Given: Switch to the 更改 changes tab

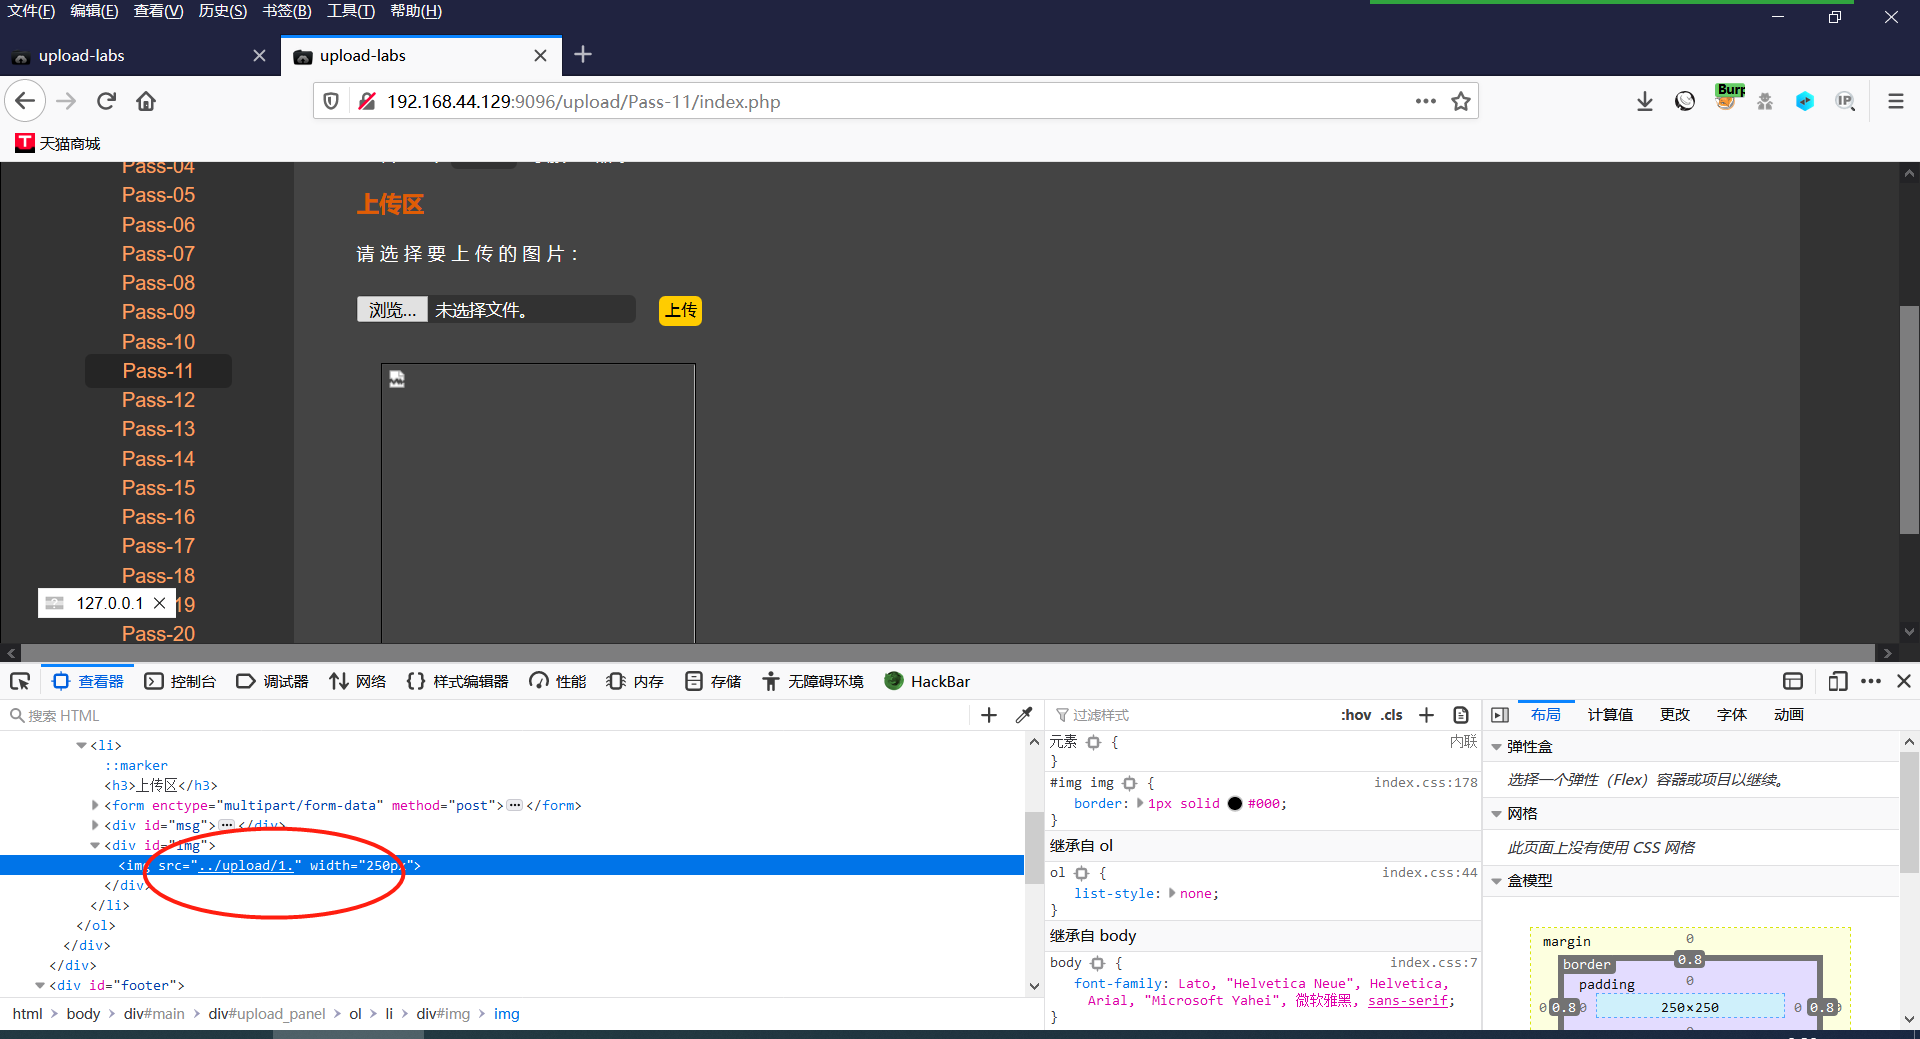Looking at the screenshot, I should [x=1675, y=715].
